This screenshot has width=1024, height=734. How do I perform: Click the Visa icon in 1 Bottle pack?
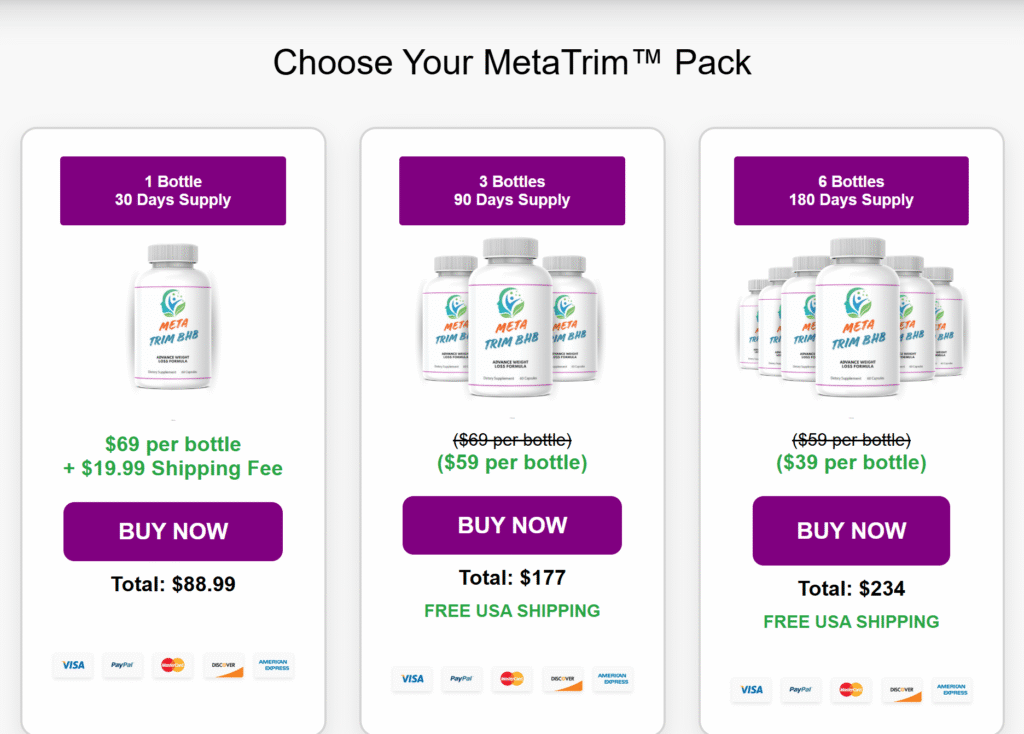[73, 665]
